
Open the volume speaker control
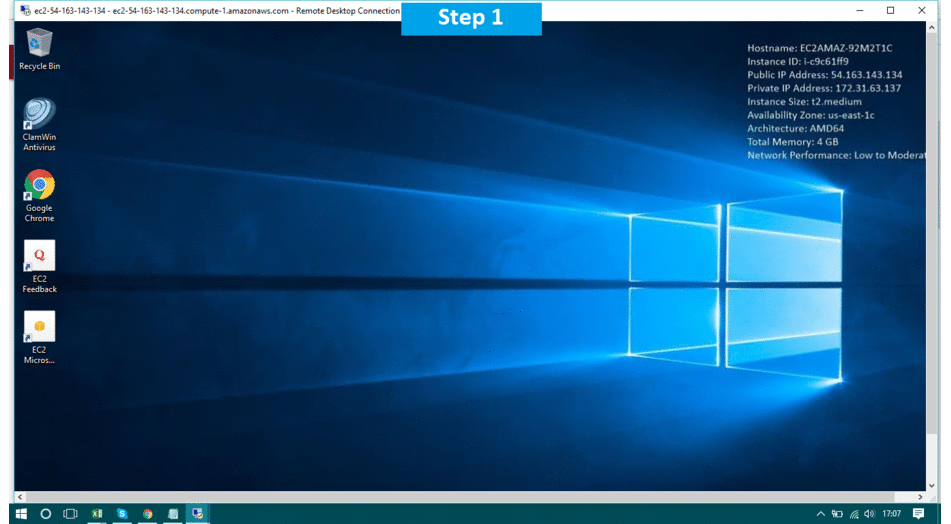click(x=869, y=513)
